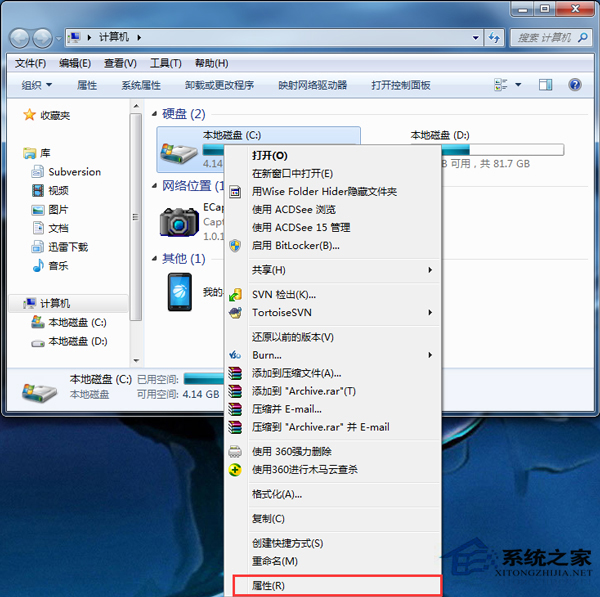Choose 重命名(M) from the context menu
Viewport: 600px width, 597px height.
tap(332, 561)
